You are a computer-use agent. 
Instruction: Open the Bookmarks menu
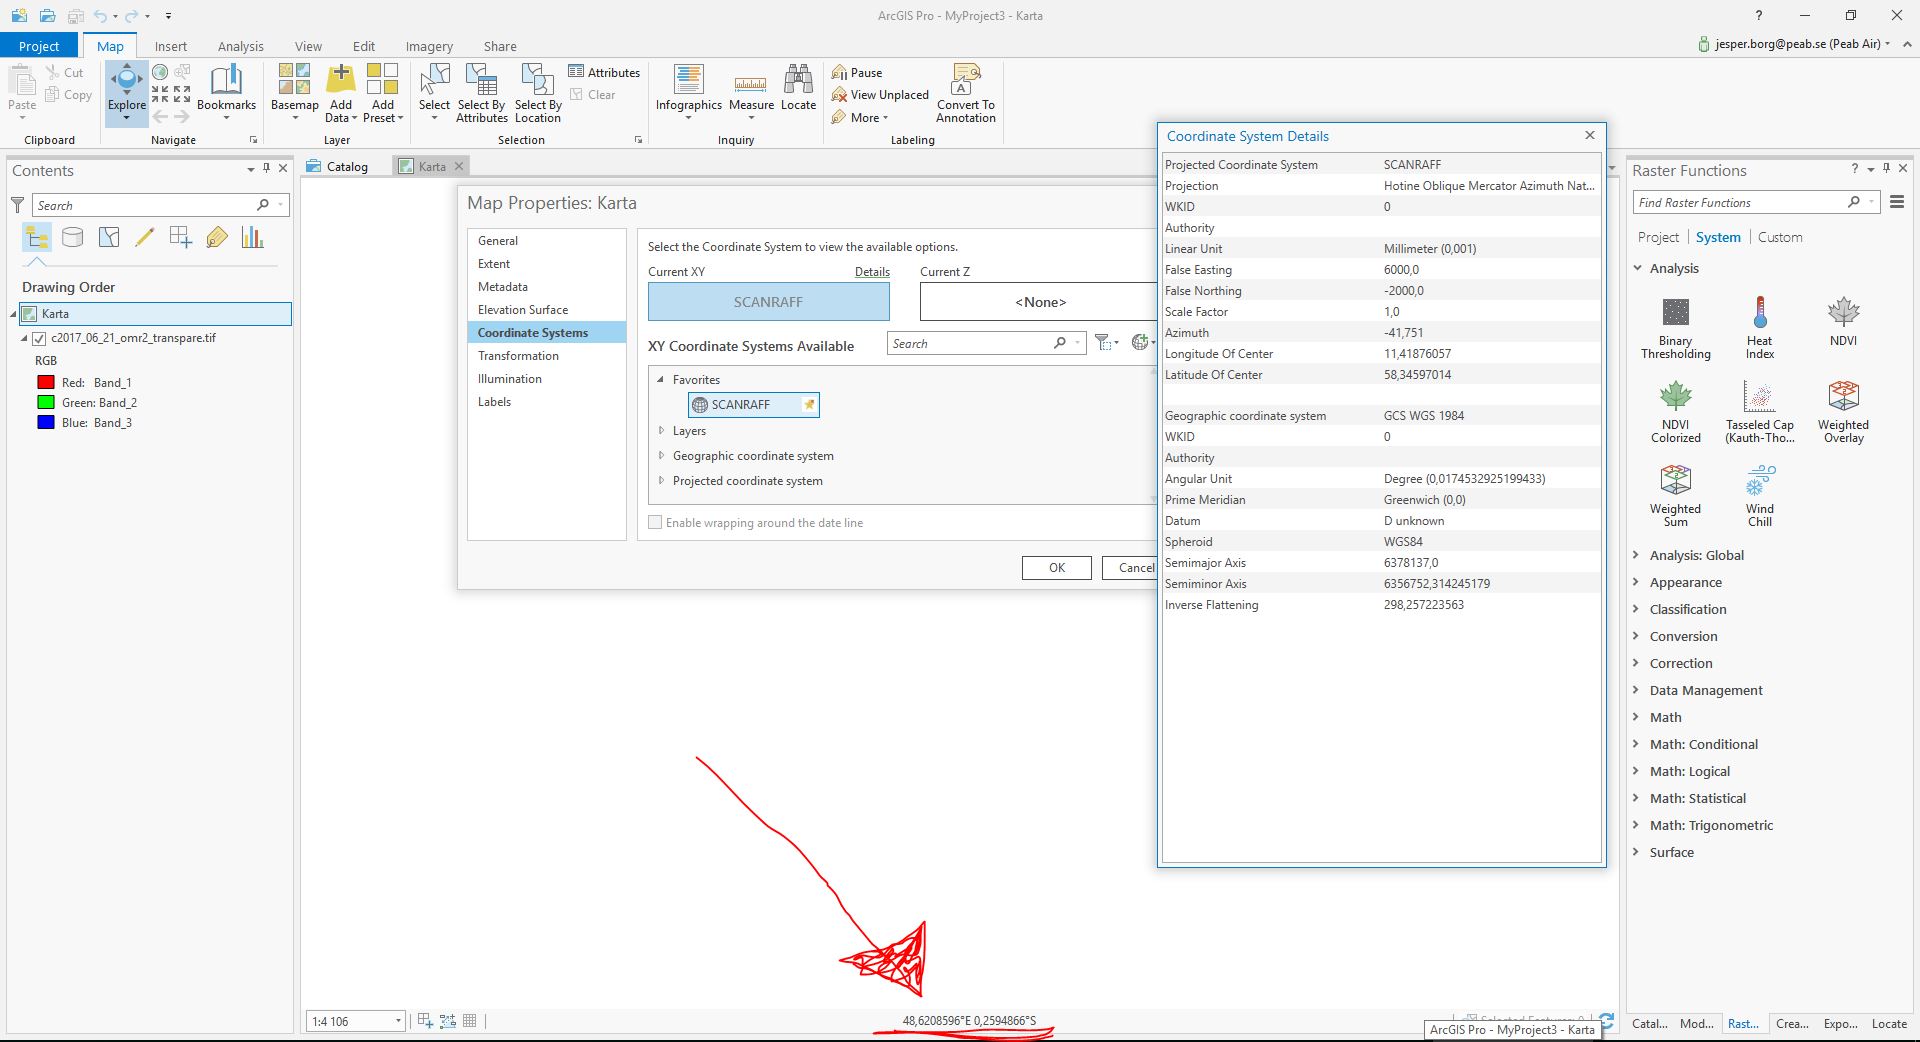(x=226, y=92)
